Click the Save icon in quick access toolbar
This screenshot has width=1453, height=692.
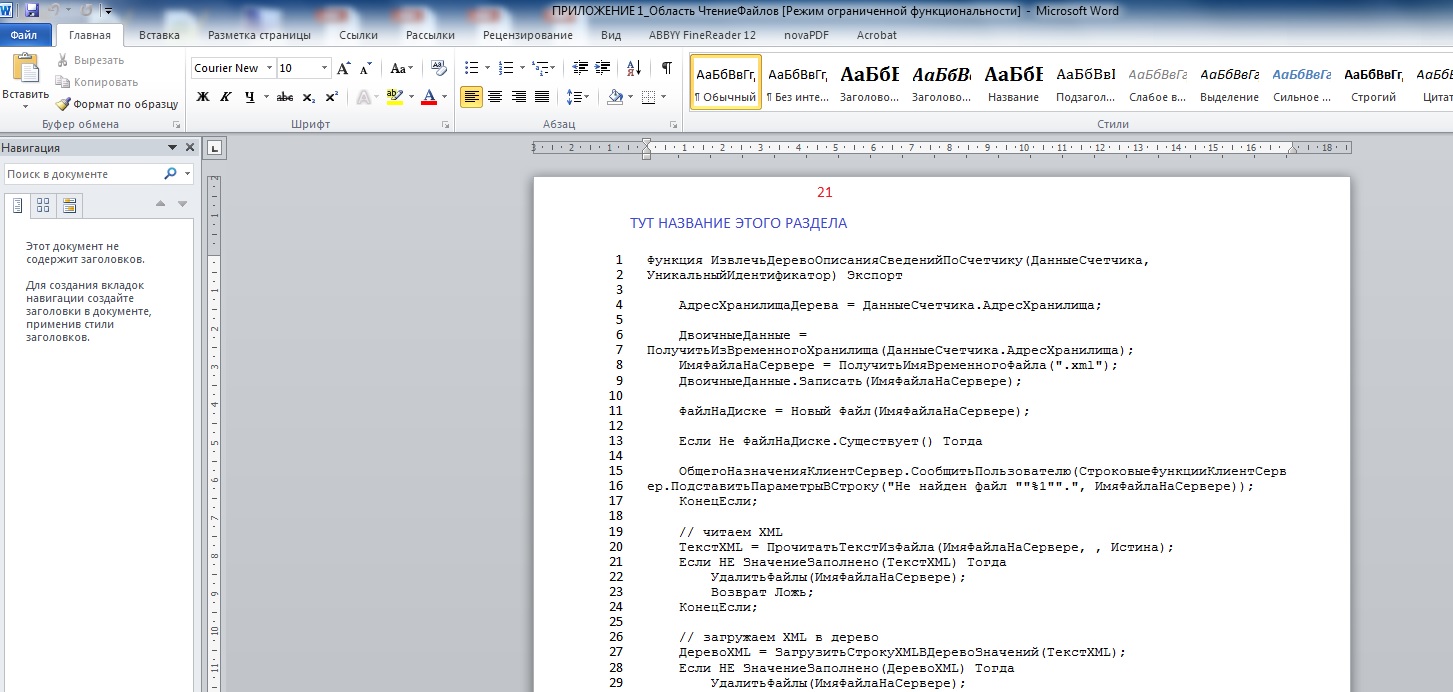(32, 10)
